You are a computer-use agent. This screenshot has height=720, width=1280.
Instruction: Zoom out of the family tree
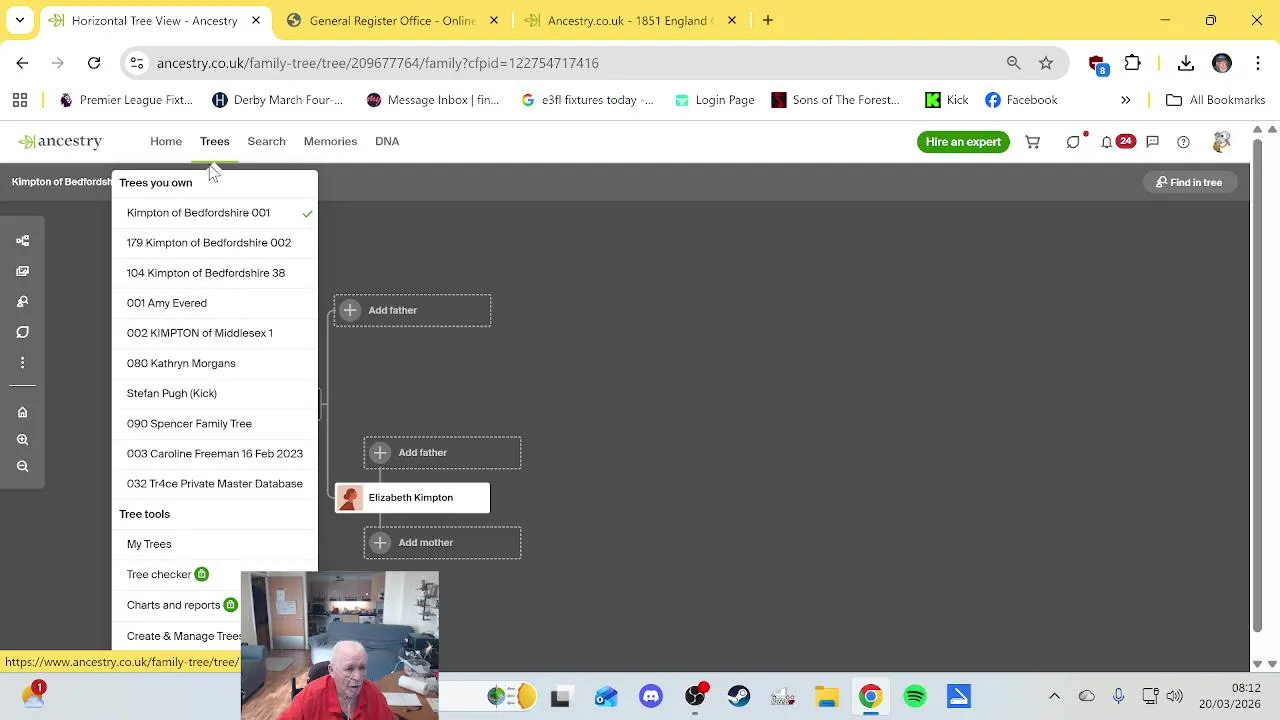click(x=22, y=466)
